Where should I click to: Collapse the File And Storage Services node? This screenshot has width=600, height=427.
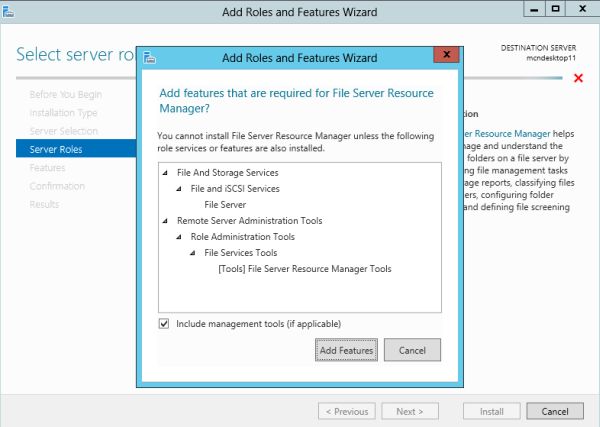coord(165,173)
